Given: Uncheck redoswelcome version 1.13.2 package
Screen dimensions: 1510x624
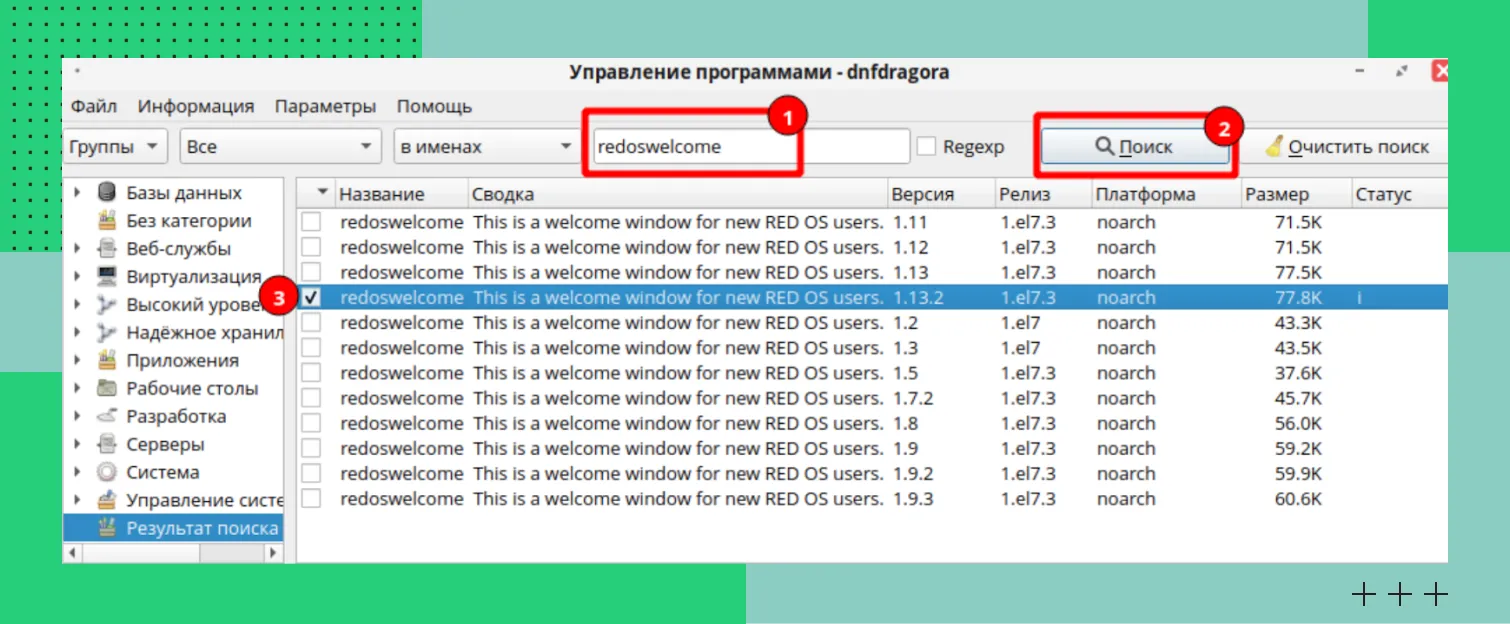Looking at the screenshot, I should click(312, 297).
